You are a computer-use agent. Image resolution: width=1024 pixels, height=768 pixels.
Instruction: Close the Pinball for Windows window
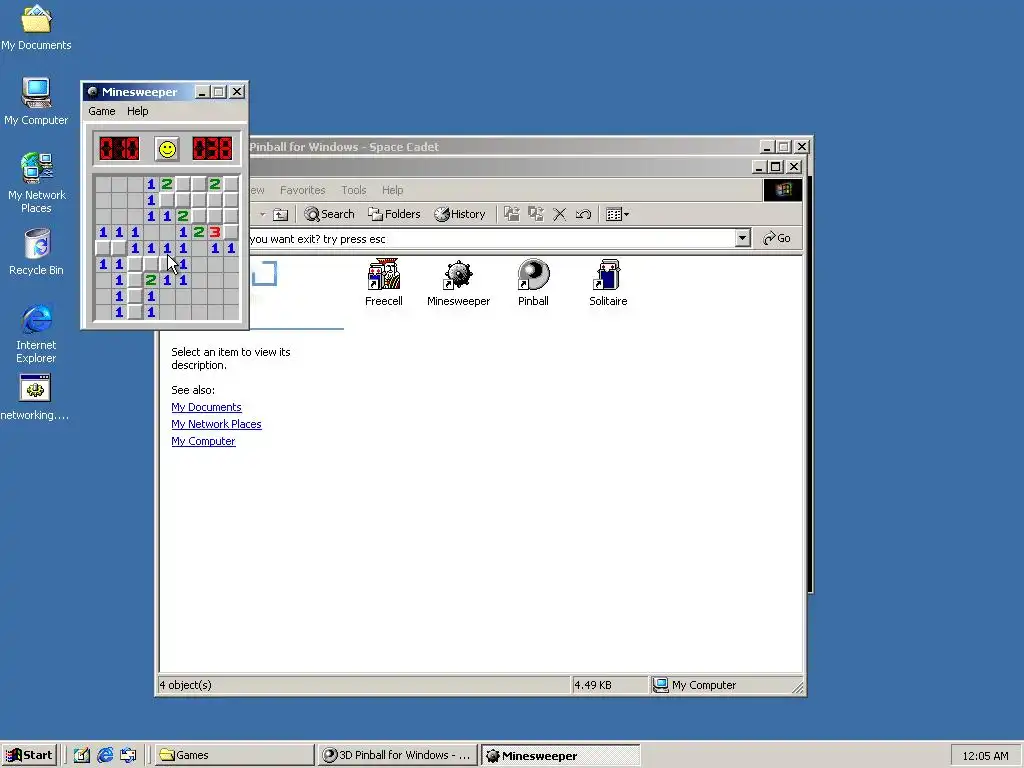click(x=802, y=147)
